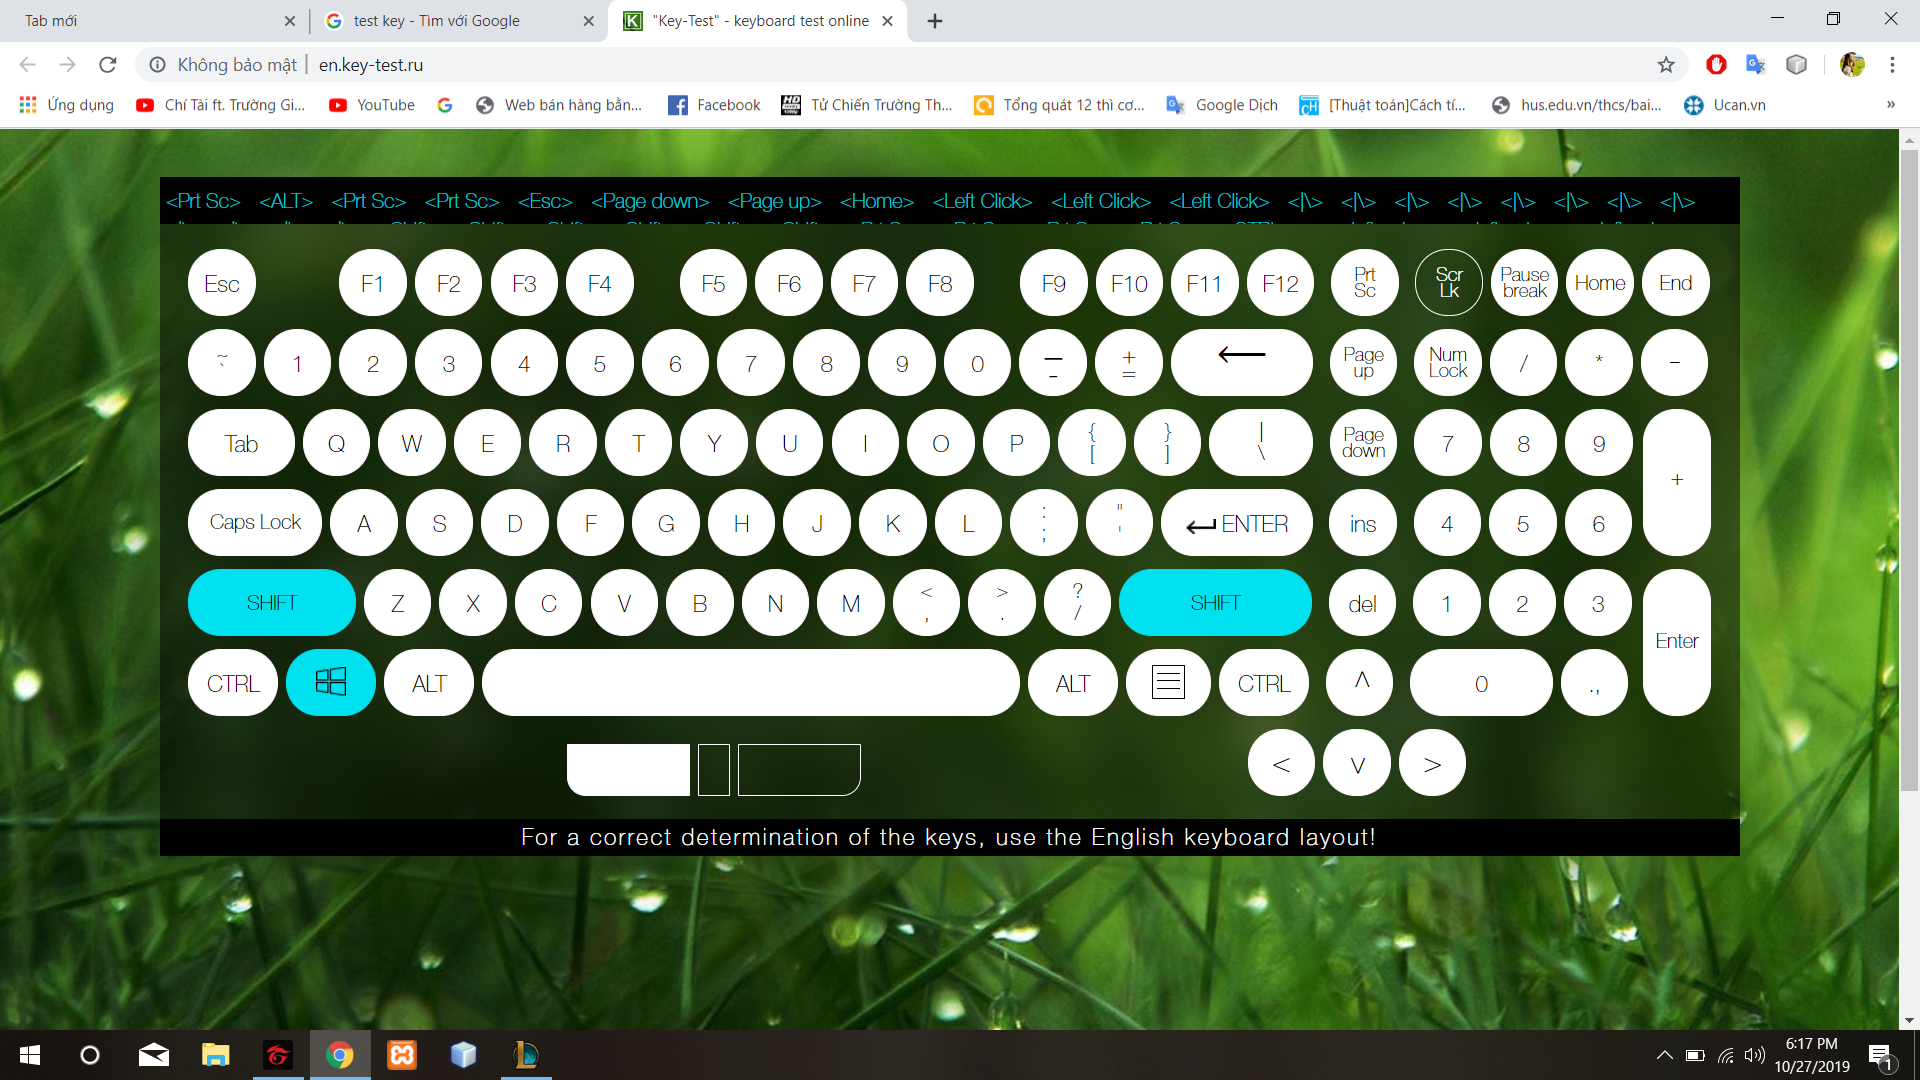This screenshot has height=1080, width=1920.
Task: Click the right arrow key
Action: 1432,764
